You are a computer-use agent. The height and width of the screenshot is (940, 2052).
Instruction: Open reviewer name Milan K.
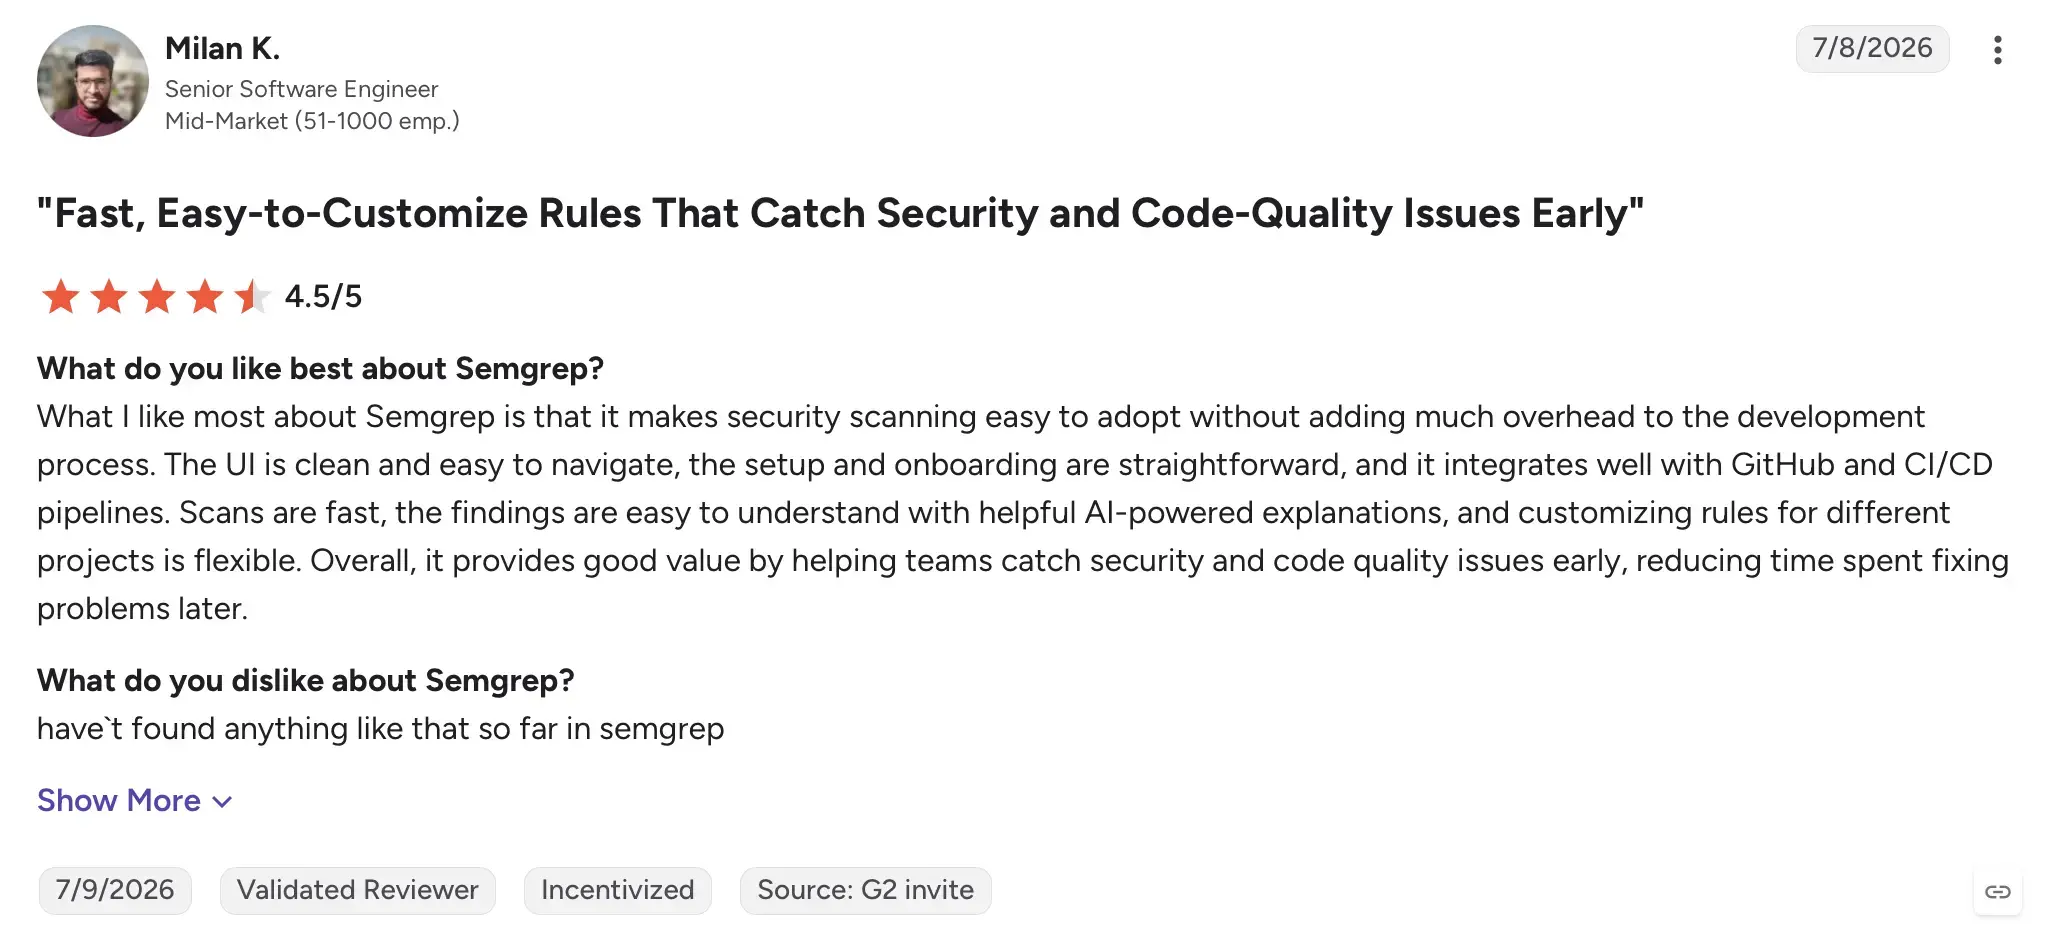tap(222, 48)
